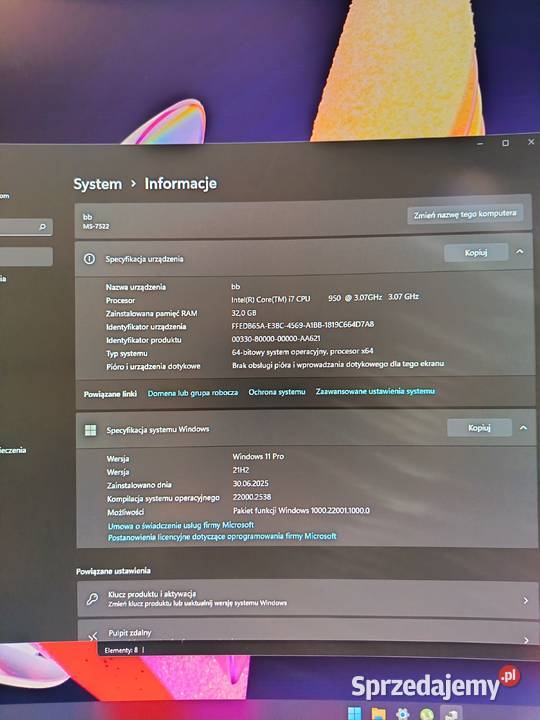The width and height of the screenshot is (540, 720).
Task: Open Ochrona systemu link
Action: [x=277, y=392]
